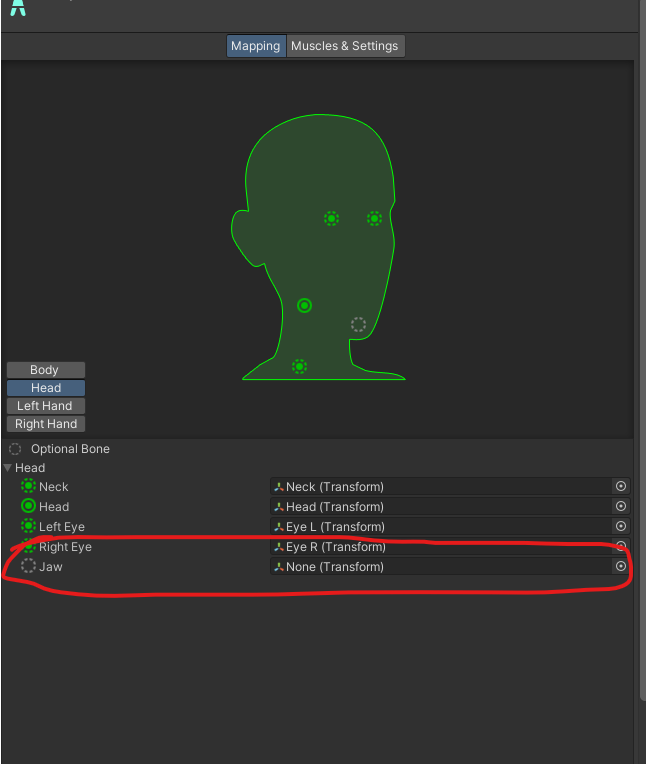The image size is (646, 764).
Task: Collapse the Head bone section
Action: pos(7,468)
